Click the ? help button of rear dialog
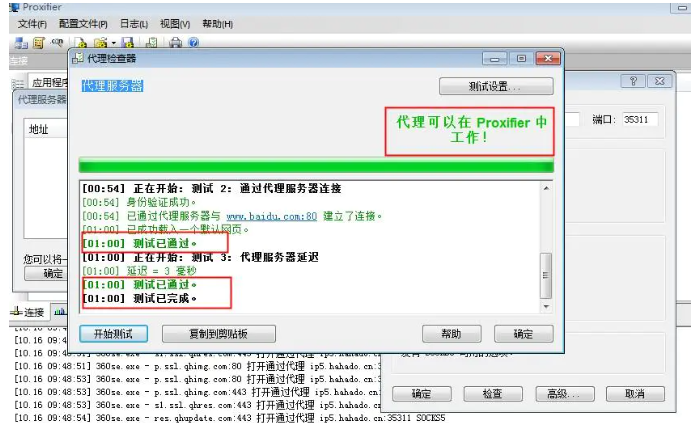This screenshot has width=696, height=423. [633, 81]
